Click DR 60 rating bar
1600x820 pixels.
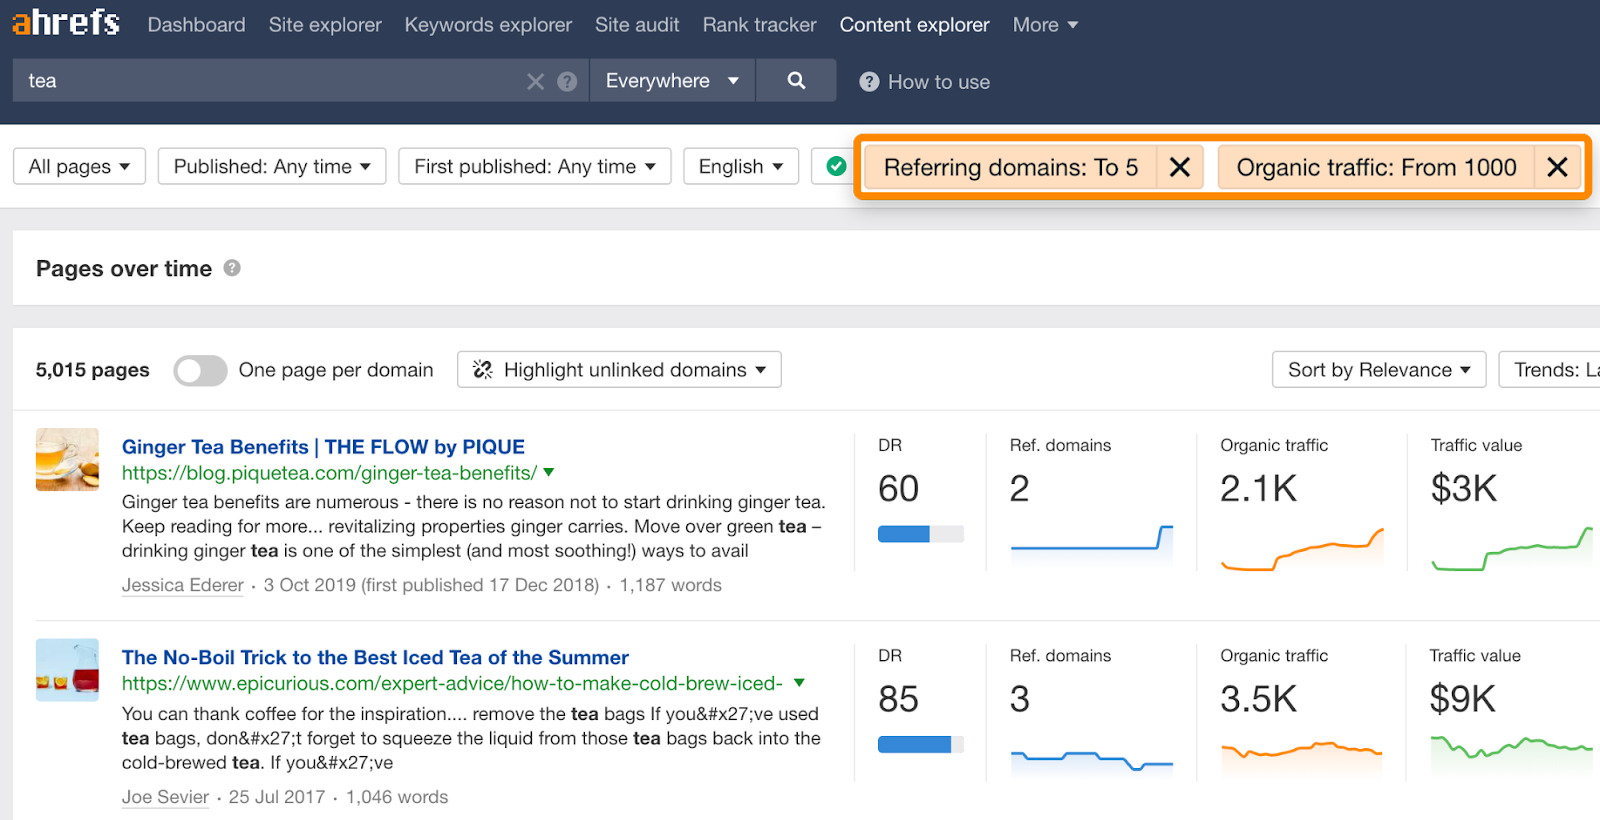click(921, 534)
